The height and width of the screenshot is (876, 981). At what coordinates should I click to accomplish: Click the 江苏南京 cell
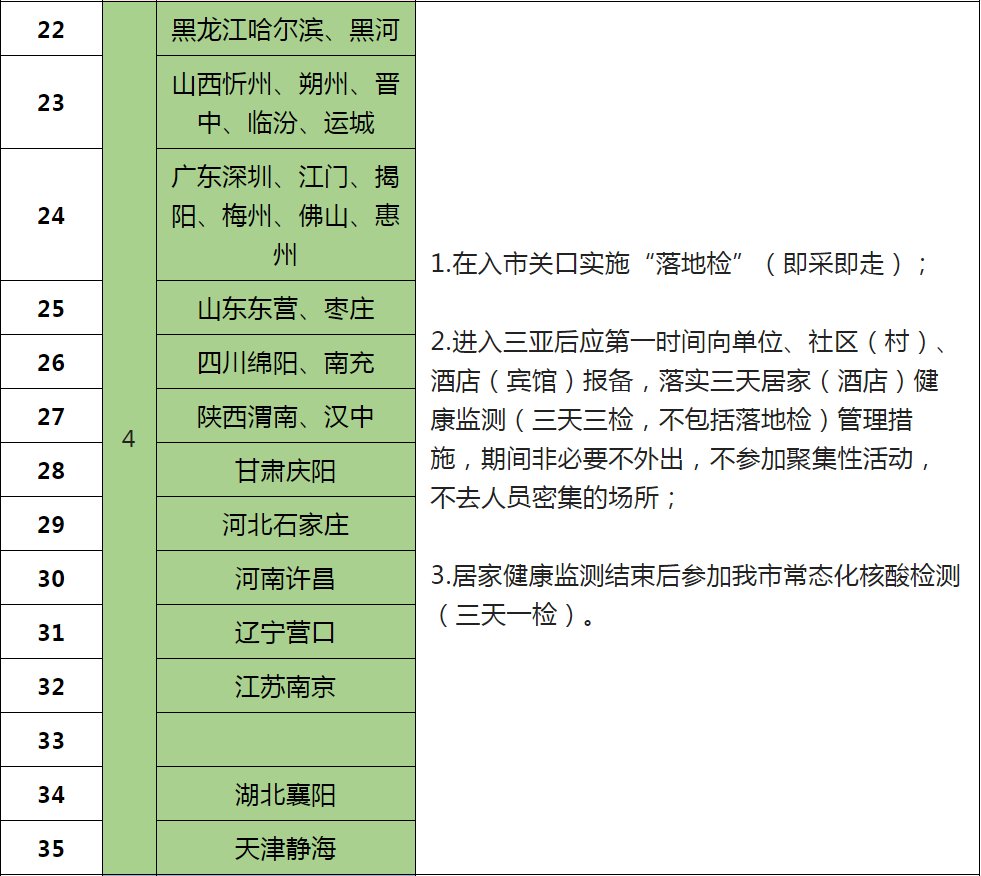tap(285, 686)
